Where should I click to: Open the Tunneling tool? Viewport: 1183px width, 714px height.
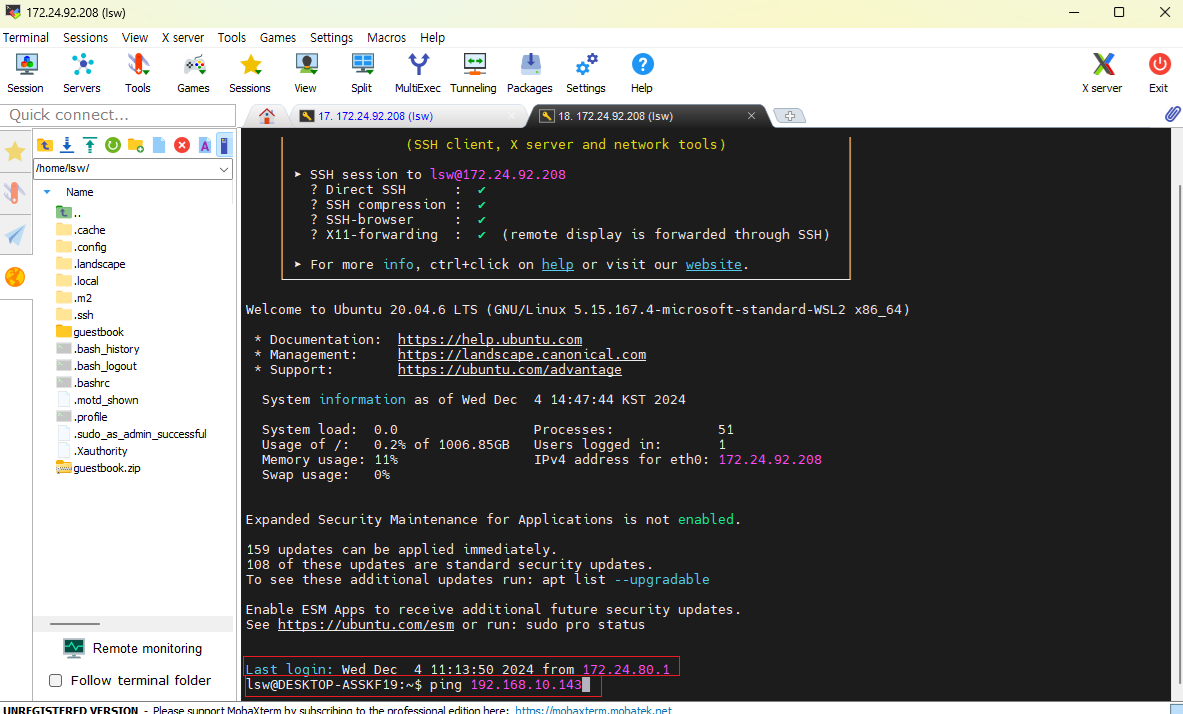click(473, 73)
